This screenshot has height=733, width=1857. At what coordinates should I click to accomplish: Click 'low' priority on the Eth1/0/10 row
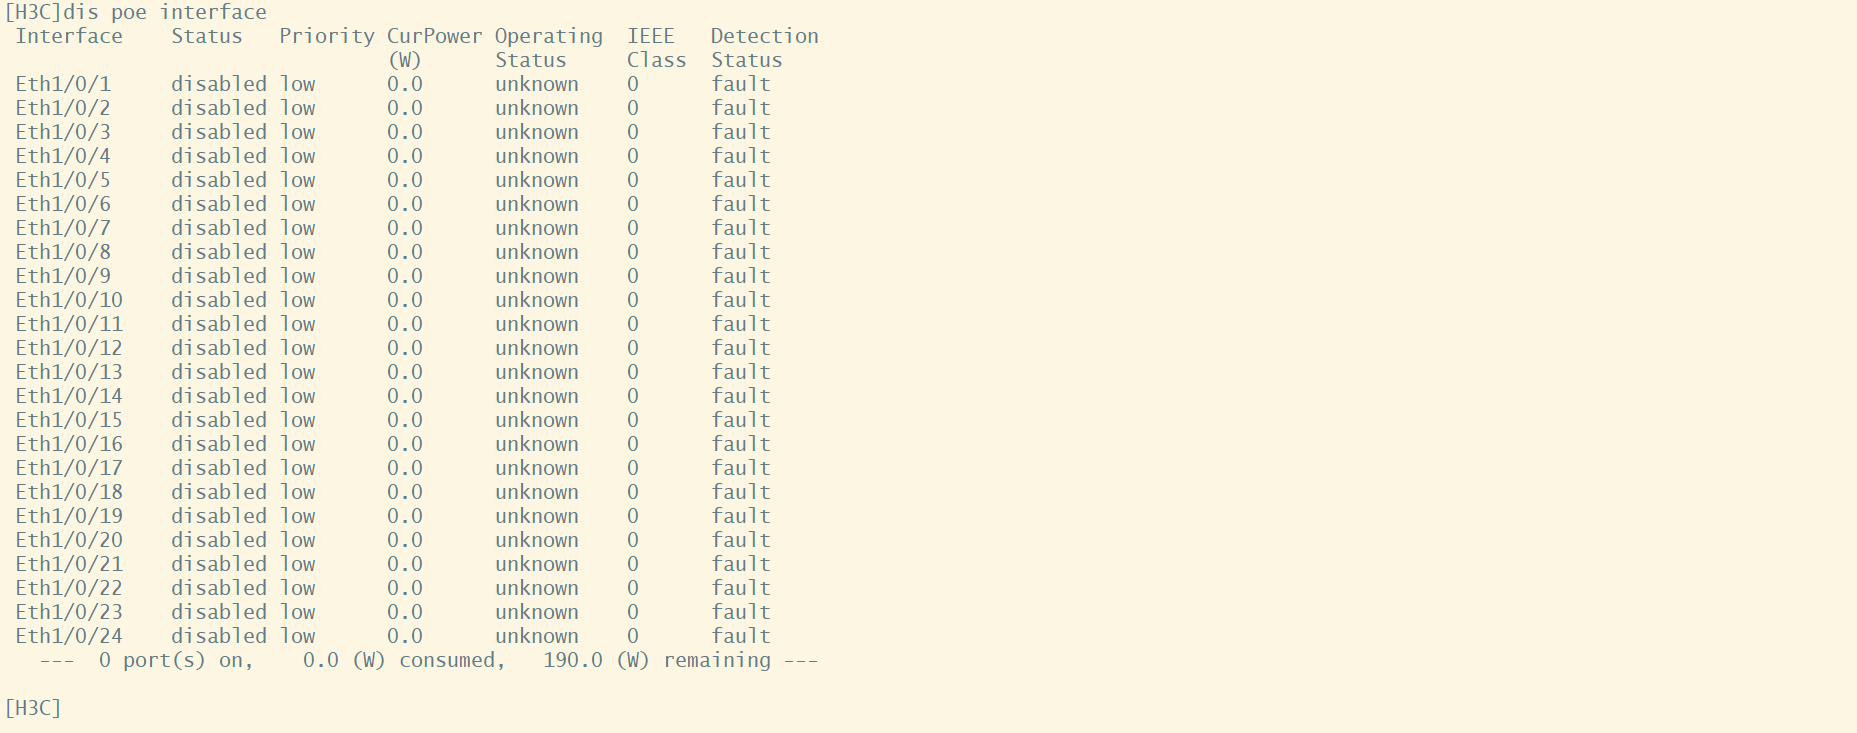tap(298, 300)
